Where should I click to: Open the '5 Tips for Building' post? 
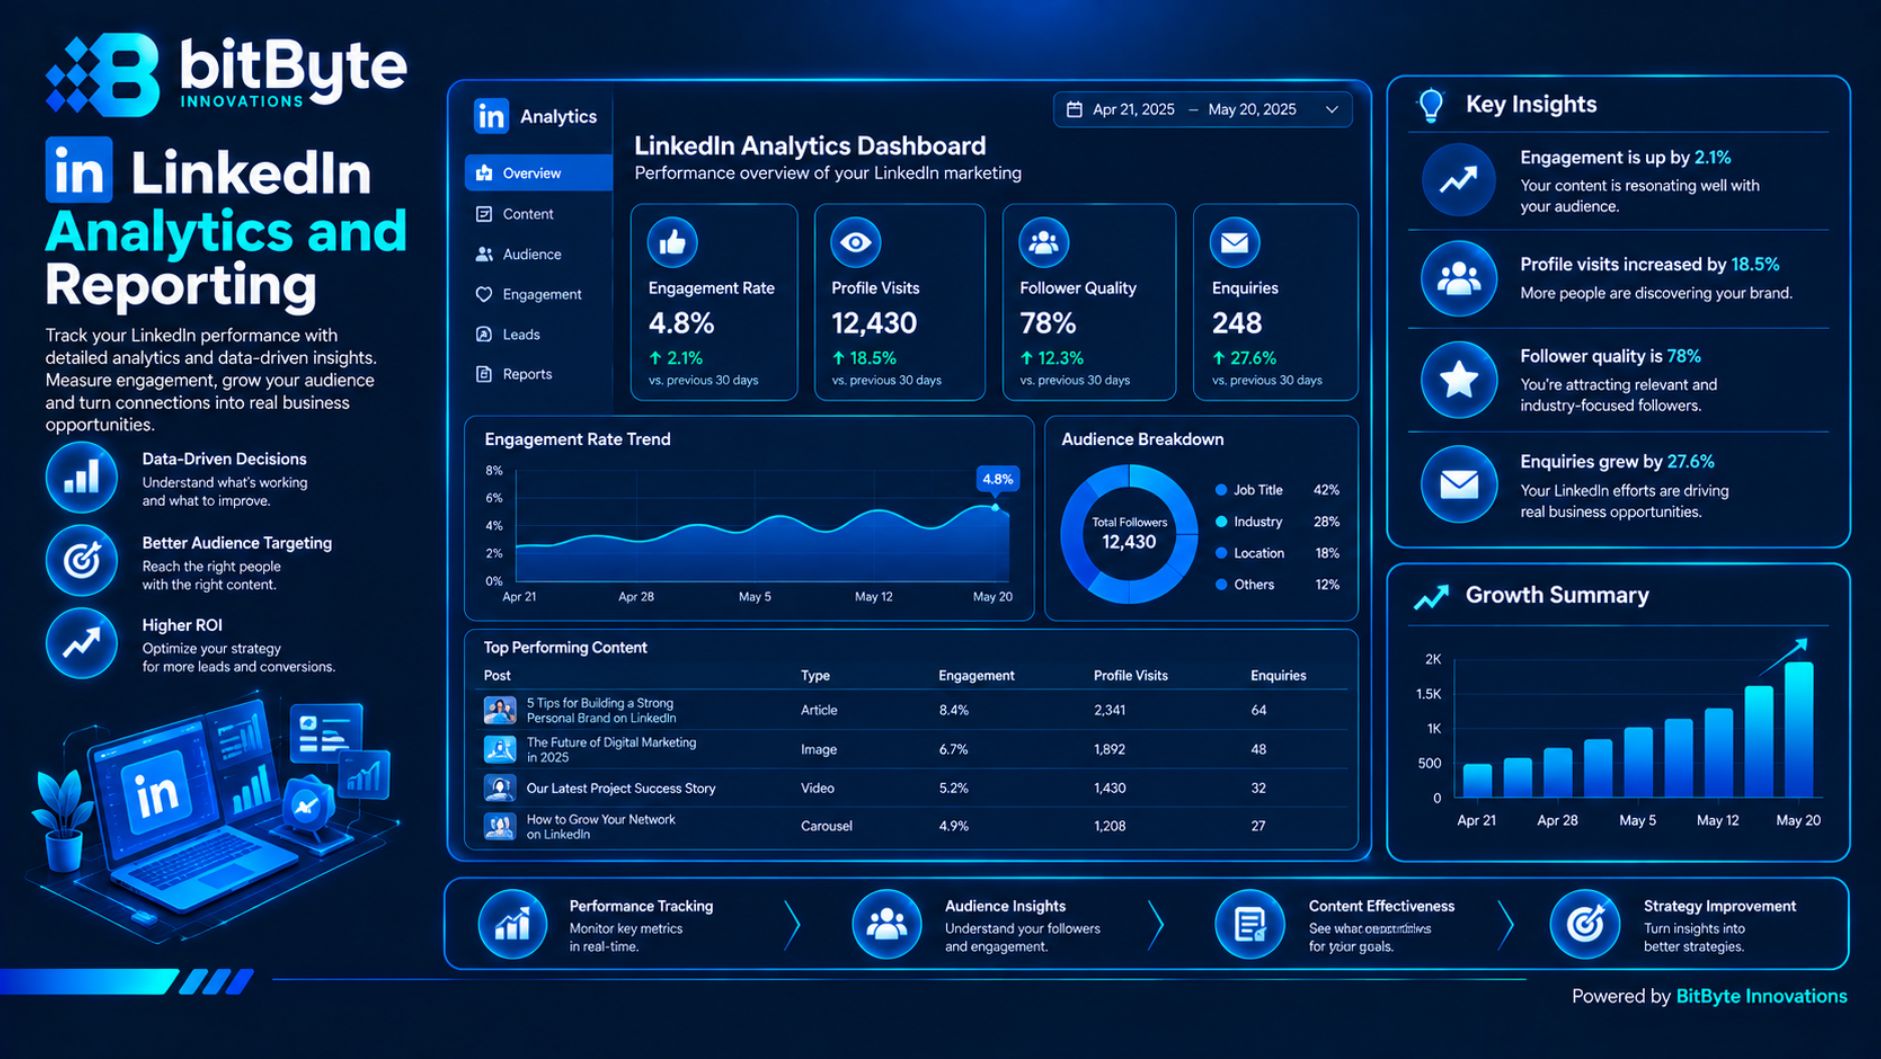click(x=601, y=710)
